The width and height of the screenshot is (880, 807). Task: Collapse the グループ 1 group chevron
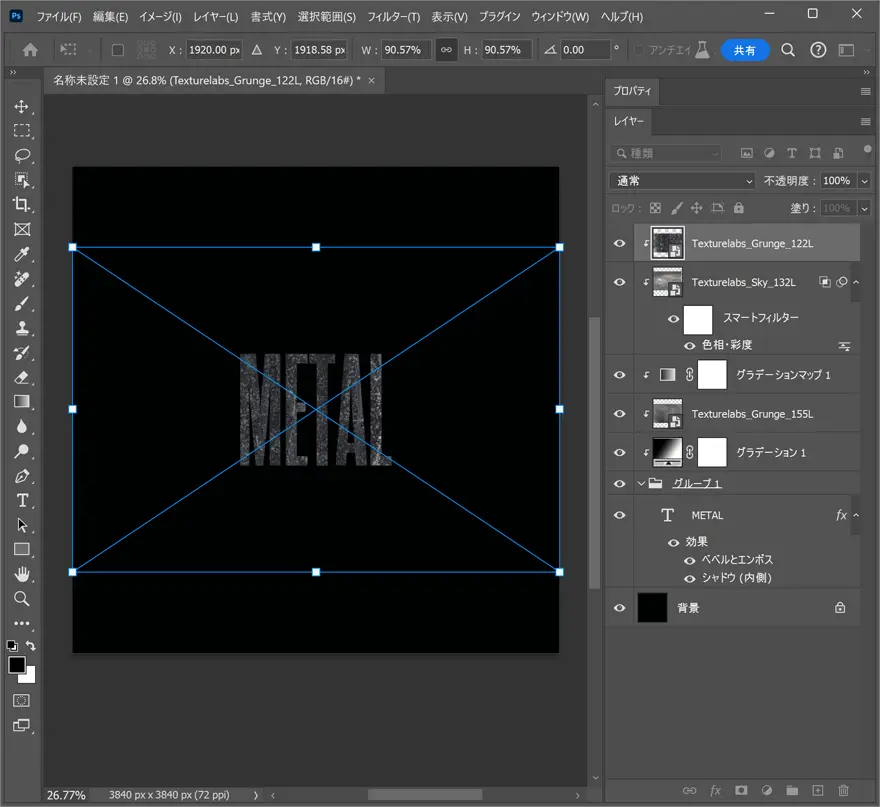click(641, 483)
